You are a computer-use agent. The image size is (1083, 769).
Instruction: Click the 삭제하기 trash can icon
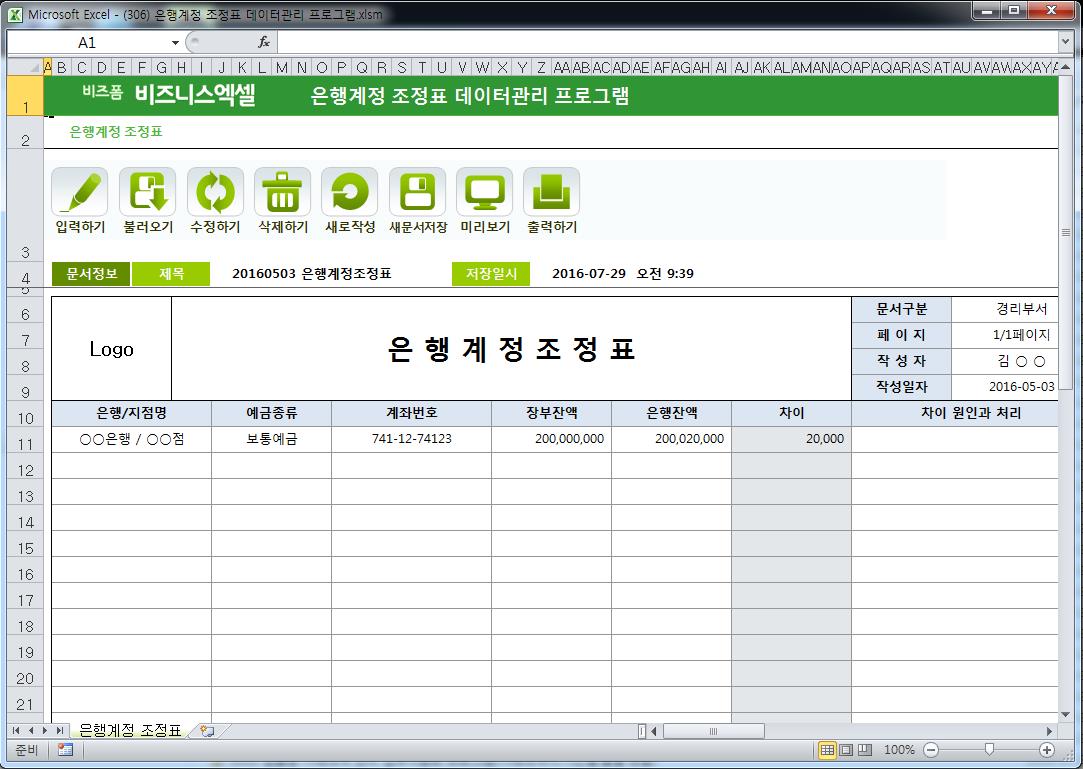282,192
